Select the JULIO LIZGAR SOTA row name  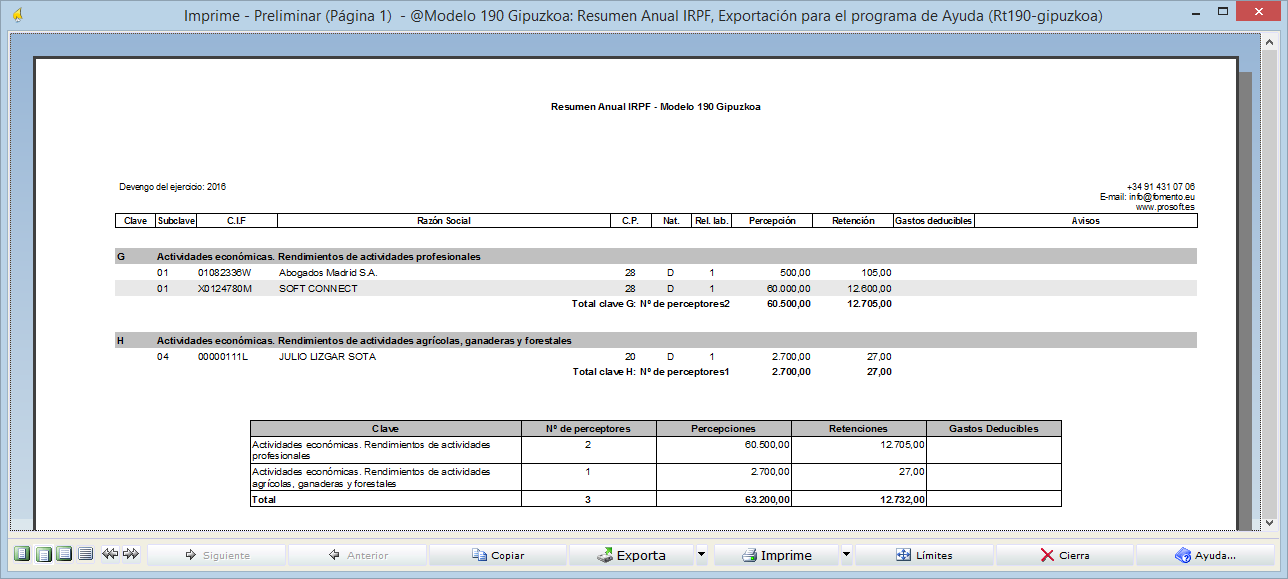tap(327, 356)
